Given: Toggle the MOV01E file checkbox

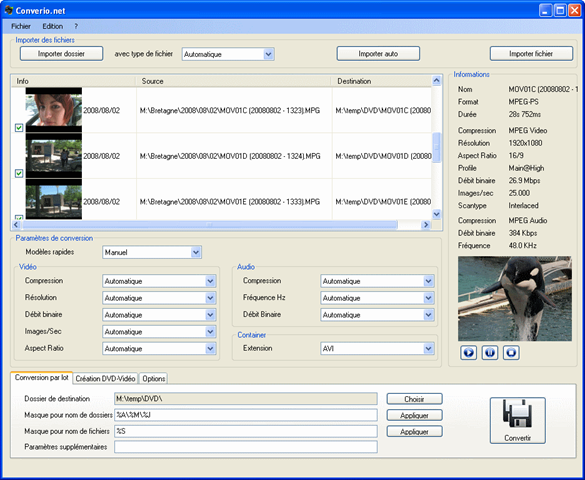Looking at the screenshot, I should pyautogui.click(x=19, y=217).
